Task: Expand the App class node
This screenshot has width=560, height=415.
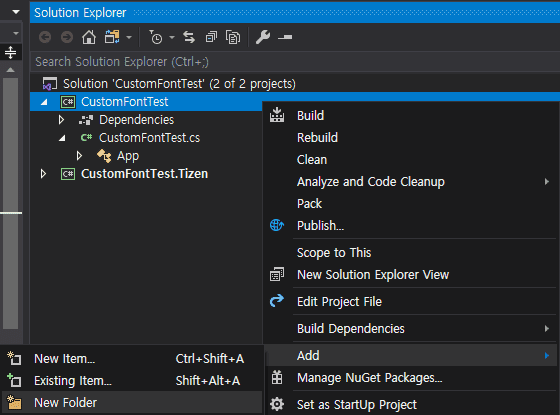Action: (79, 156)
